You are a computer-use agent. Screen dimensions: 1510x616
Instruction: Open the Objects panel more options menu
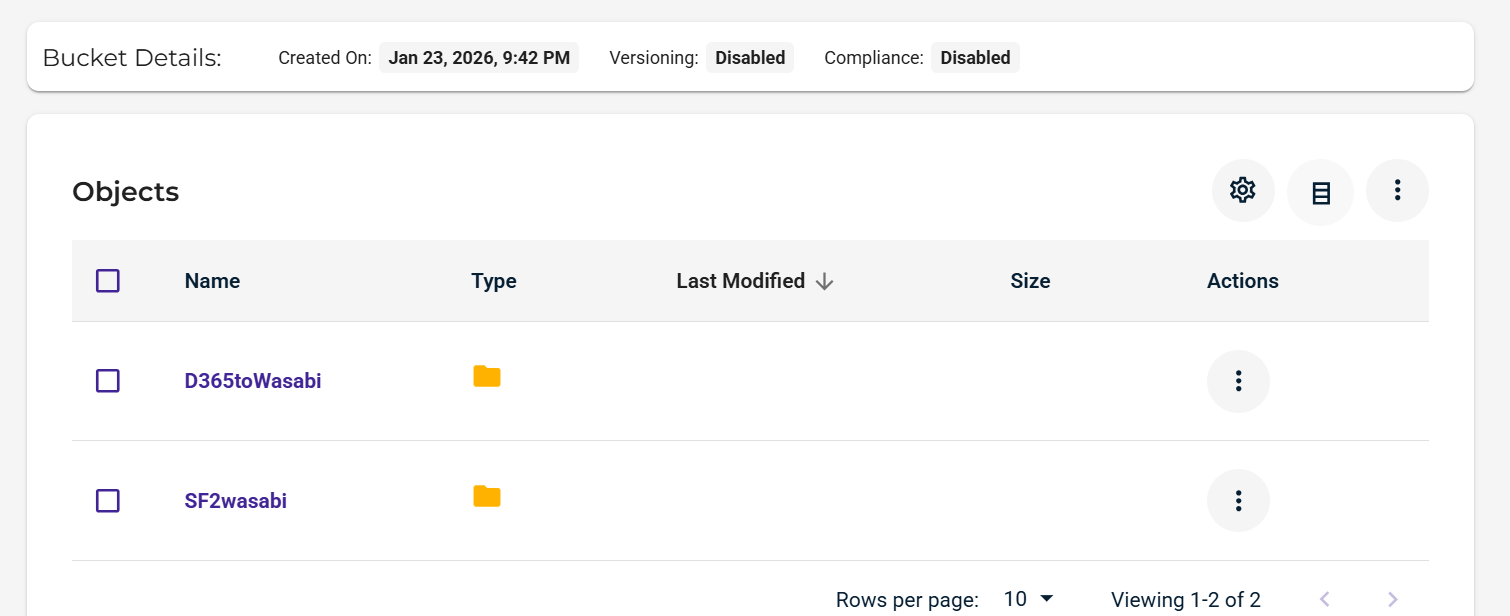click(1397, 190)
